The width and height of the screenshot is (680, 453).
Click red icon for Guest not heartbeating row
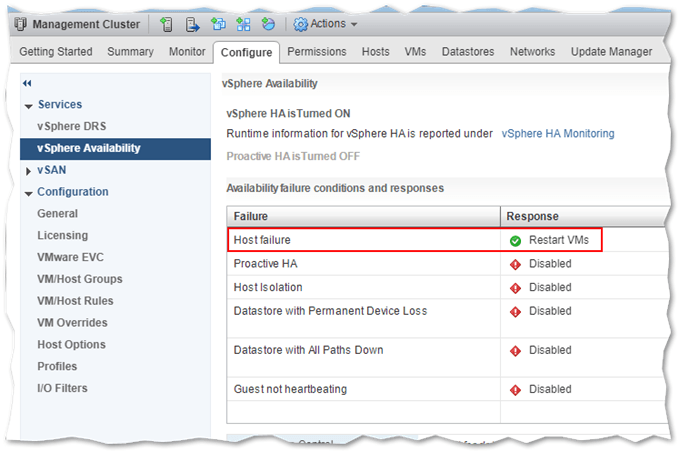(515, 390)
